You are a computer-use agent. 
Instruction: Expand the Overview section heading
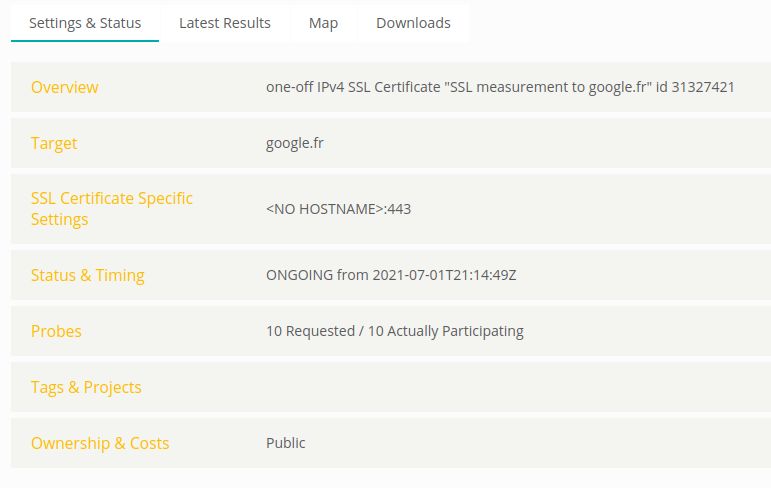pyautogui.click(x=65, y=87)
